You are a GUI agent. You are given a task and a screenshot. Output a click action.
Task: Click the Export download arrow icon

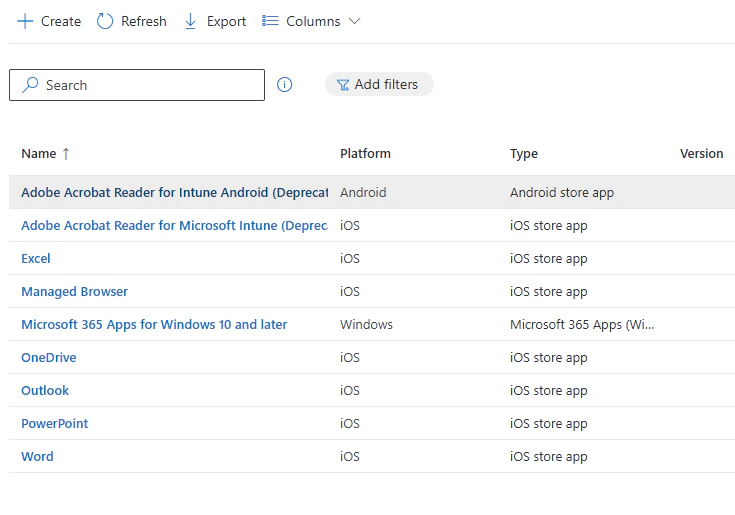click(x=190, y=21)
